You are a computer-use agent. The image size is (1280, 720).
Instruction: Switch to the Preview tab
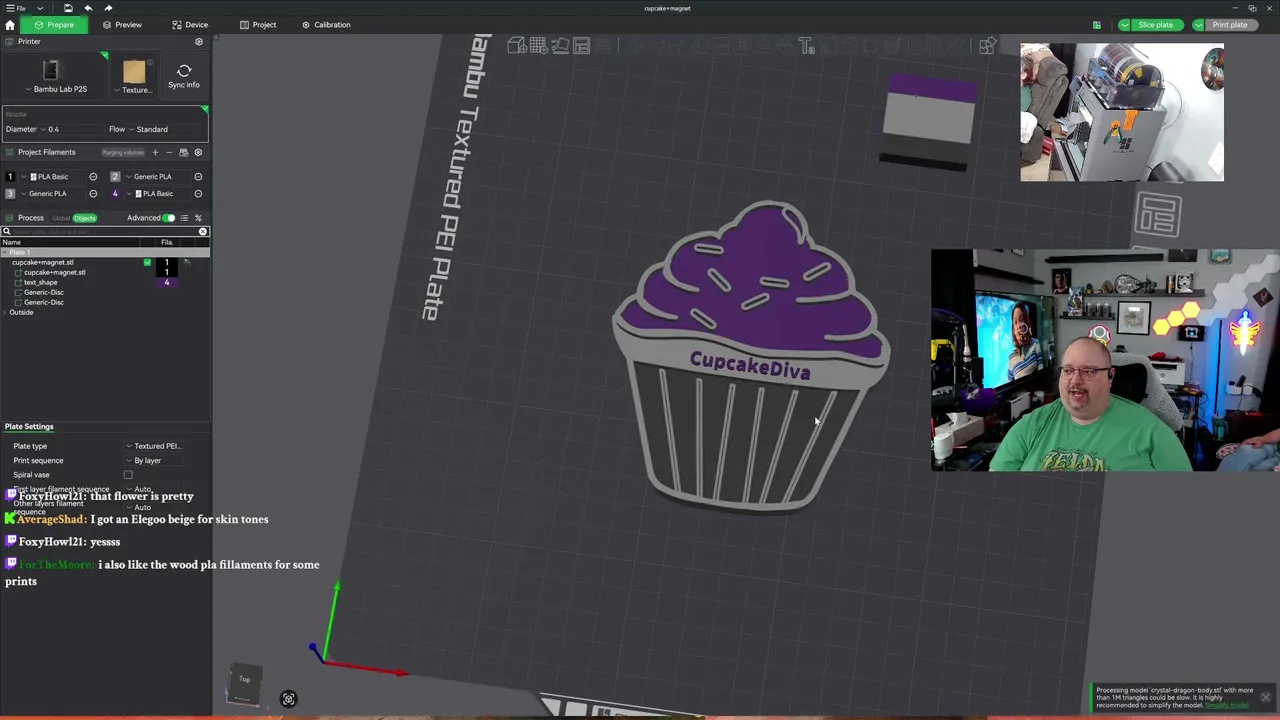122,25
